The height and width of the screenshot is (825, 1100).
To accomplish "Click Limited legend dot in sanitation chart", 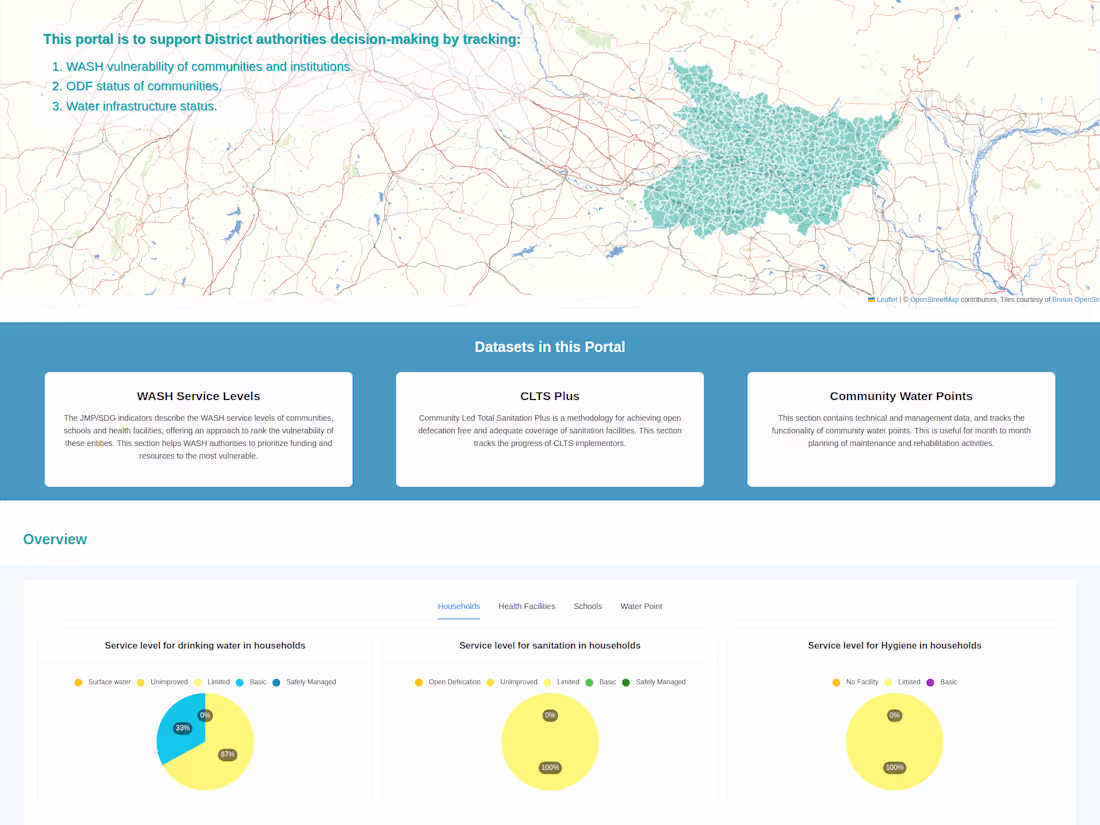I will pos(547,683).
